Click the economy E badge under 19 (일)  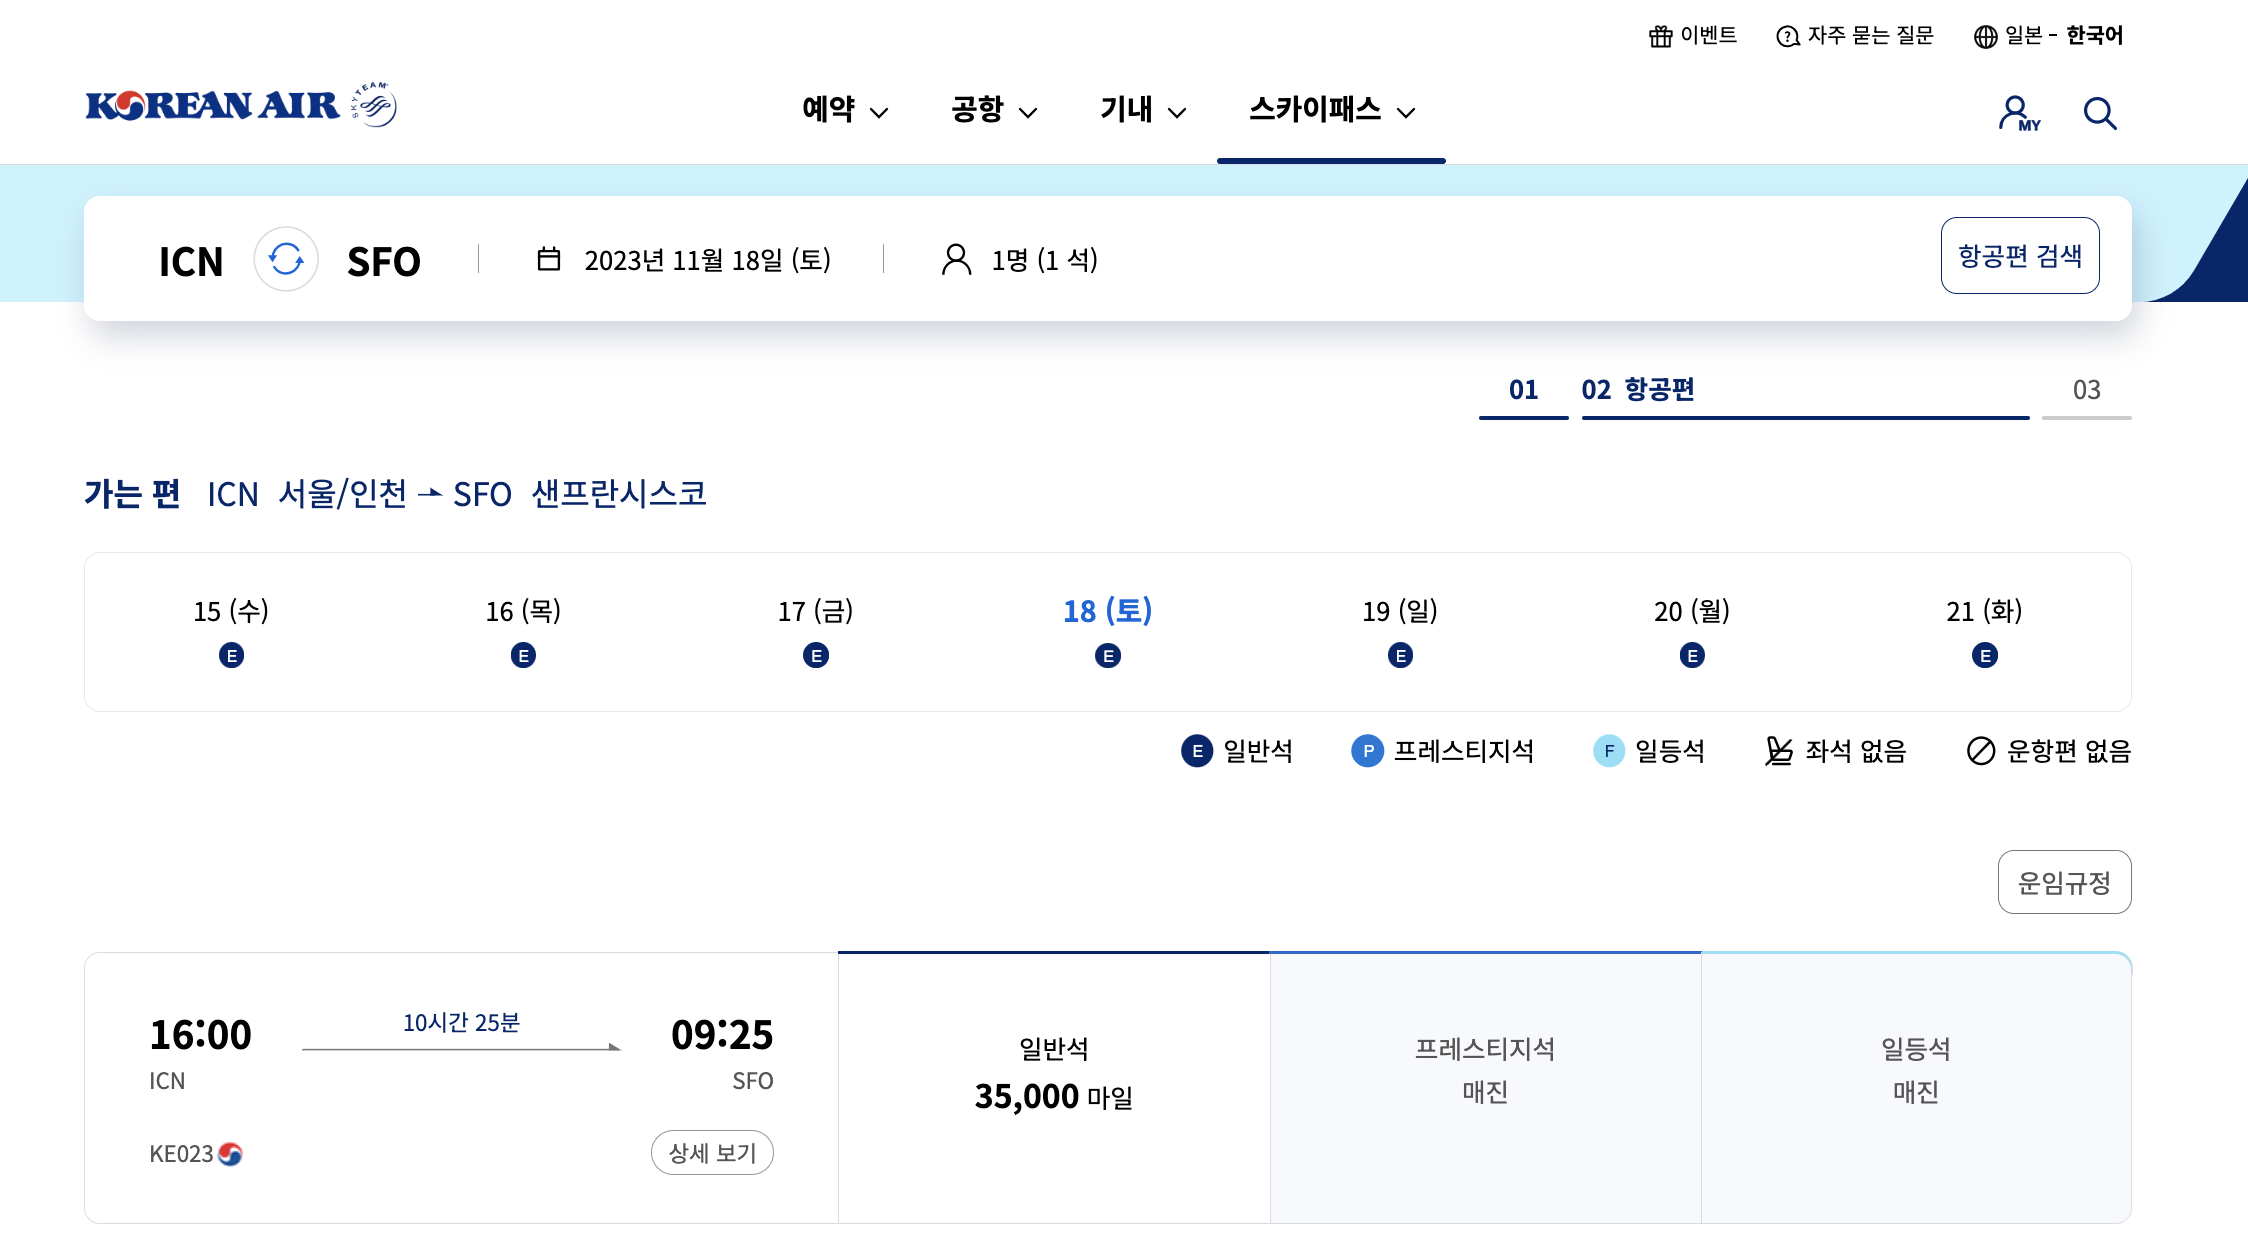[1400, 656]
